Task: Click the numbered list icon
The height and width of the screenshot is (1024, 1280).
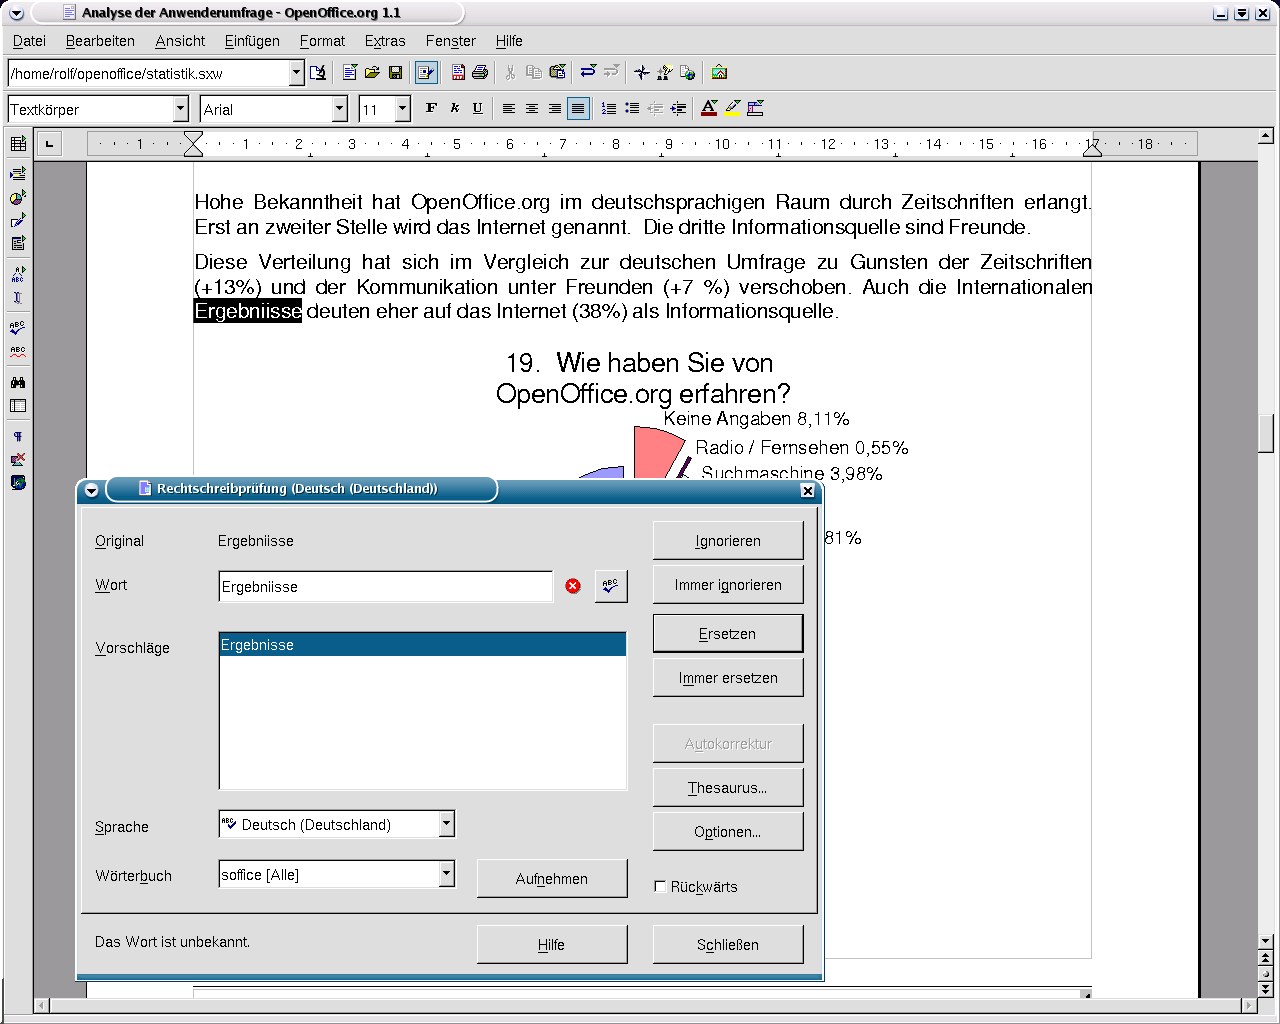Action: (x=608, y=109)
